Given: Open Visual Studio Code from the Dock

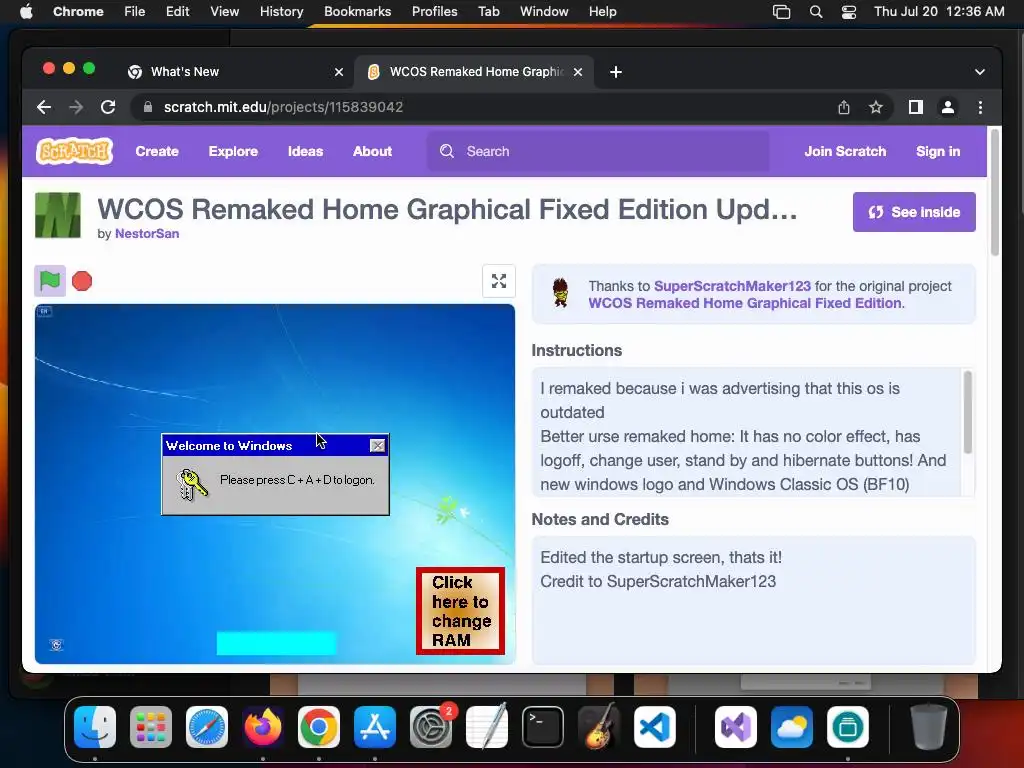Looking at the screenshot, I should click(x=655, y=727).
